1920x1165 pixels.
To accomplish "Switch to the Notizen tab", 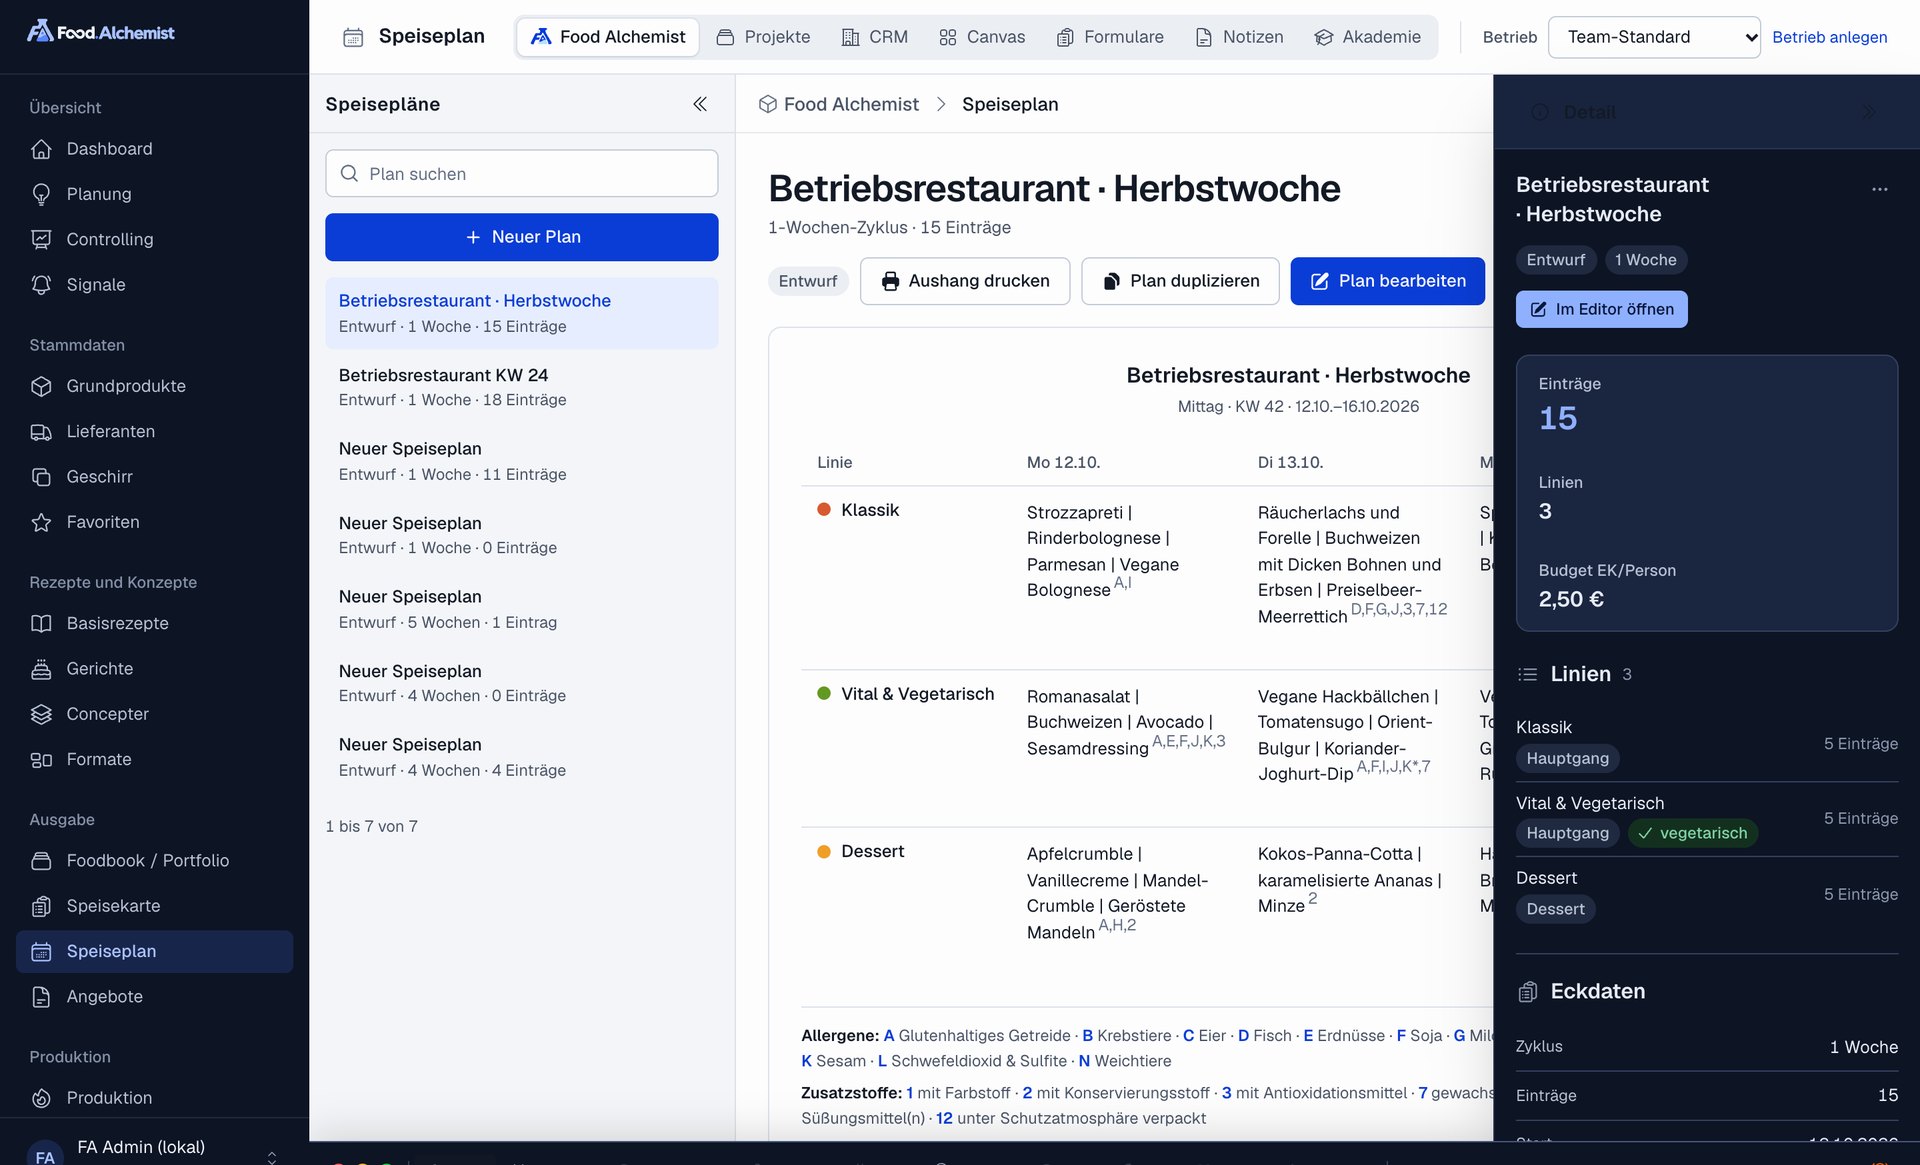I will (1240, 37).
